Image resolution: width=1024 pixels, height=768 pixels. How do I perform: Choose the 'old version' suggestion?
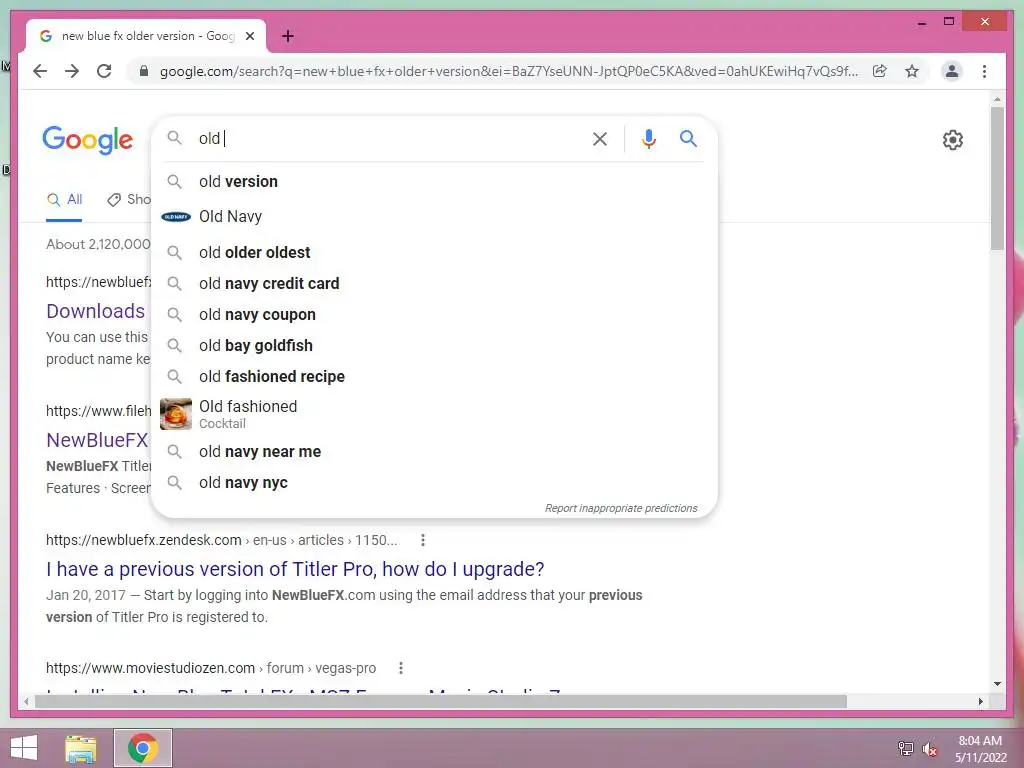pos(434,182)
